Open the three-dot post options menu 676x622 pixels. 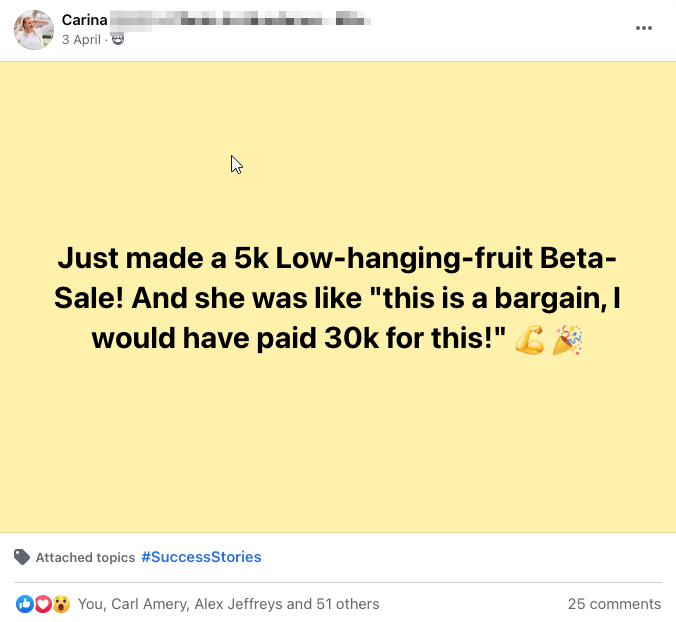coord(644,28)
